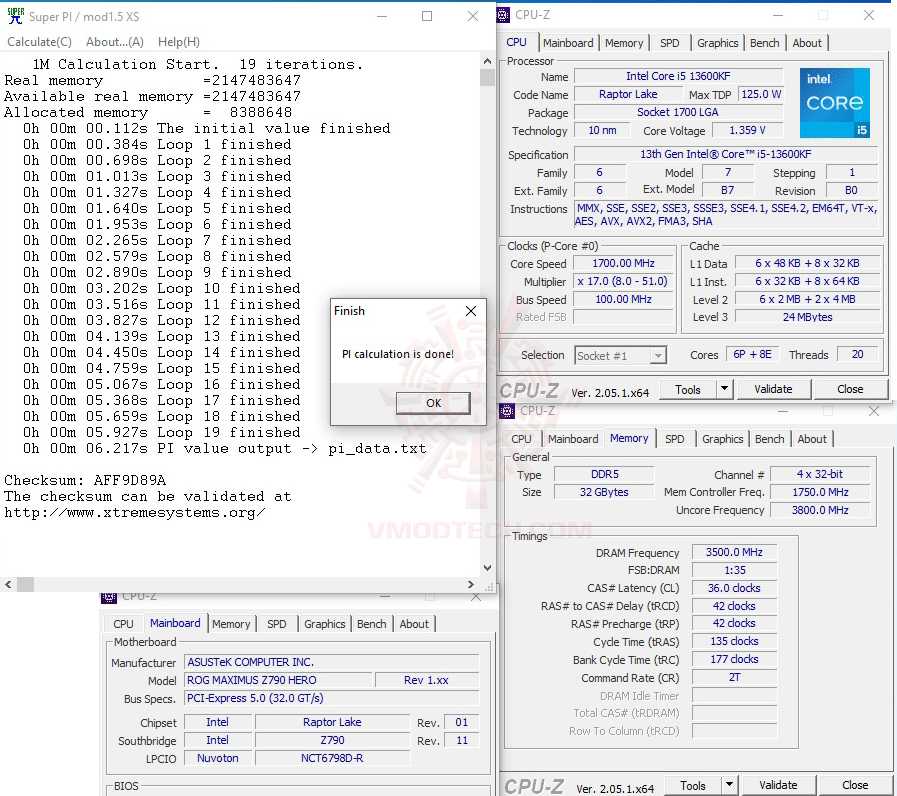This screenshot has height=796, width=897.
Task: Switch to the SPD tab in top CPU-Z window
Action: coord(670,42)
